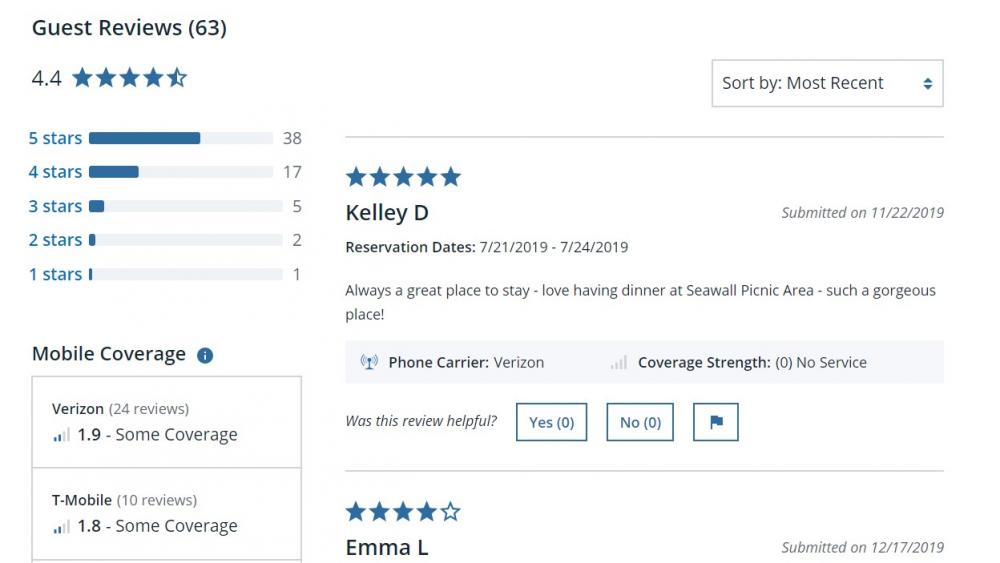Flag Kelley D's review
Screen dimensions: 1000x563
[715, 422]
